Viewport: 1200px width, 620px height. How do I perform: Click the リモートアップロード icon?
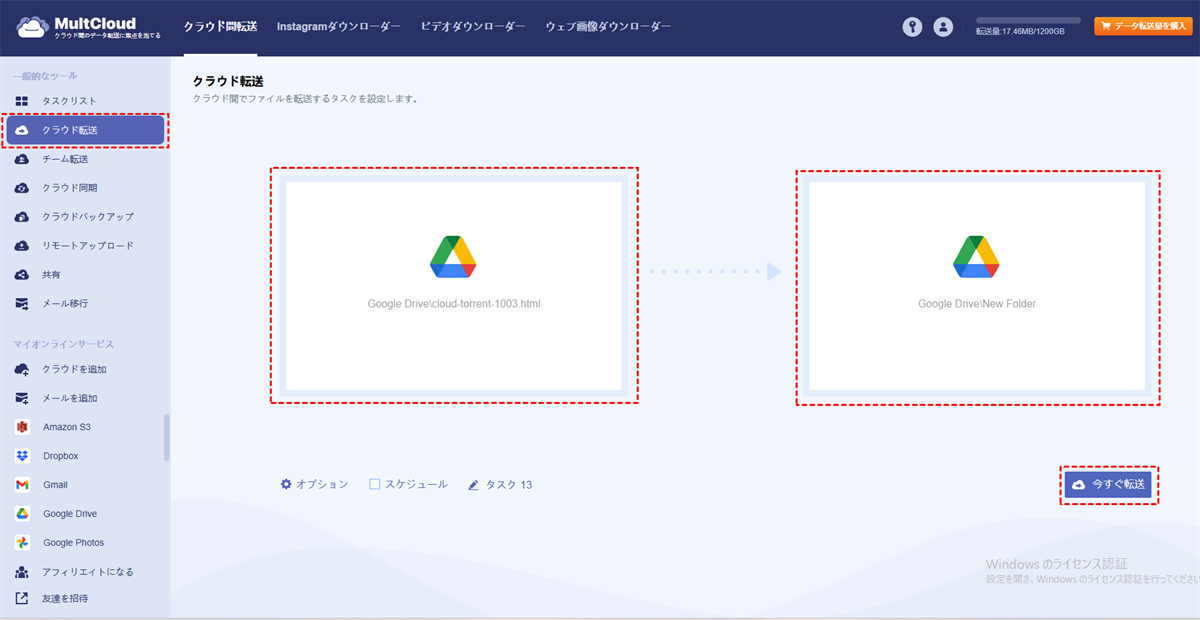[x=22, y=246]
